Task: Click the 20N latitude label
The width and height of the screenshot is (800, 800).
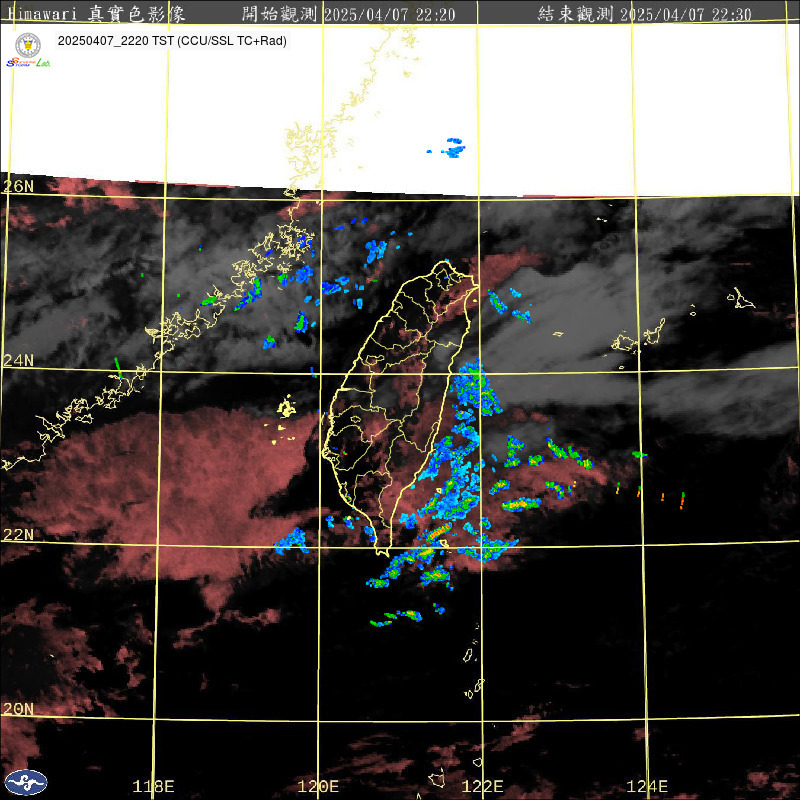Action: 19,709
